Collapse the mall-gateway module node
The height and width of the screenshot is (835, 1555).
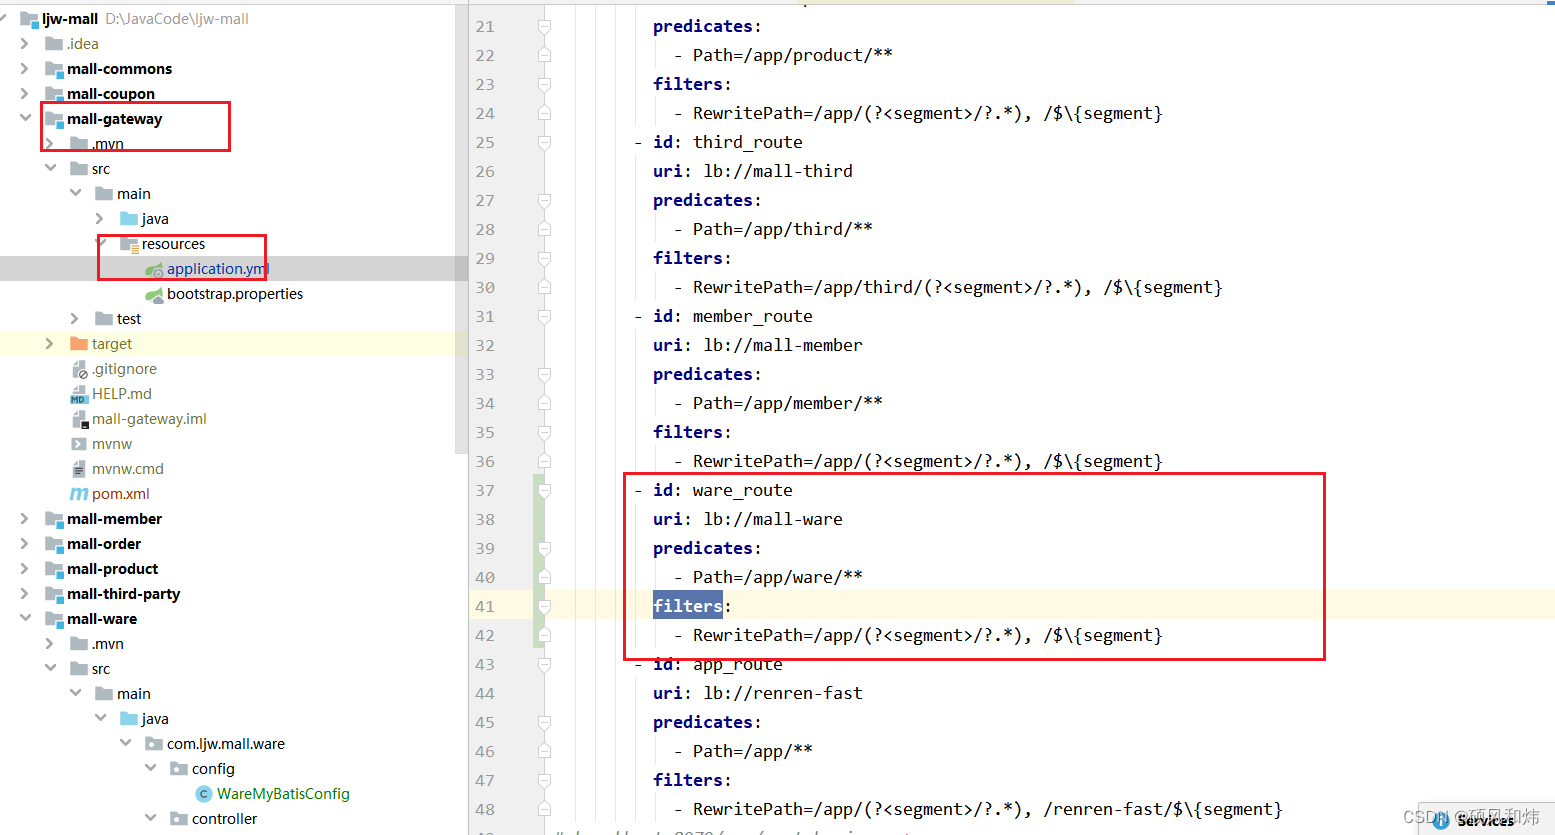(25, 118)
